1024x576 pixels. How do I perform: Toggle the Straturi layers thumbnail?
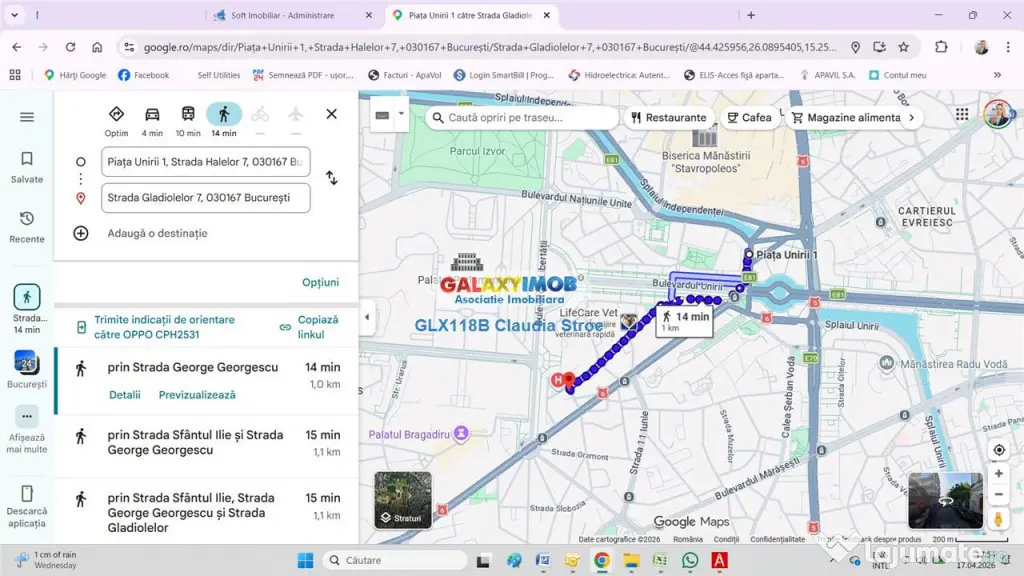click(x=403, y=500)
